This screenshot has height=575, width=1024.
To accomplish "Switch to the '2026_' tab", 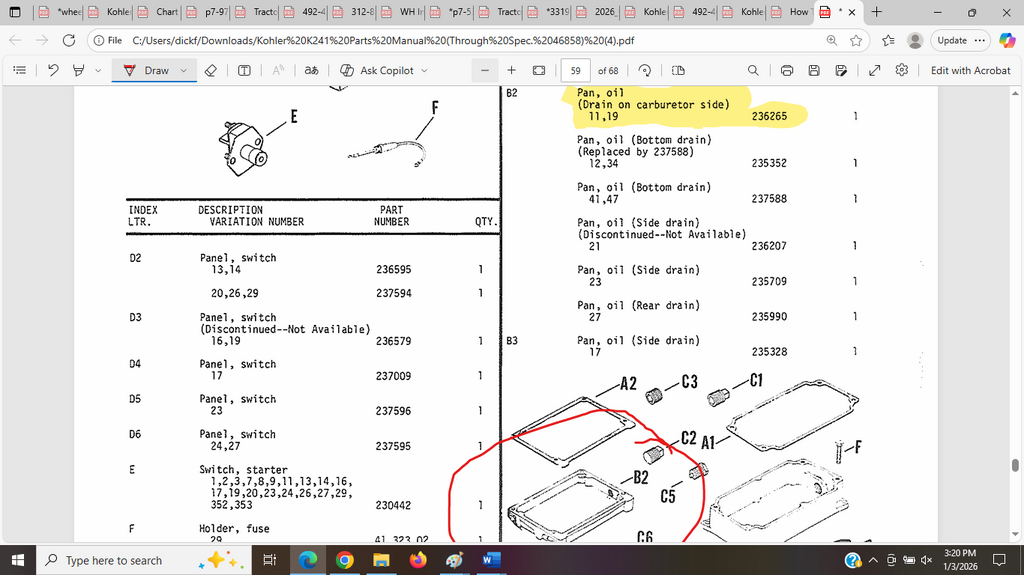I will click(x=597, y=12).
